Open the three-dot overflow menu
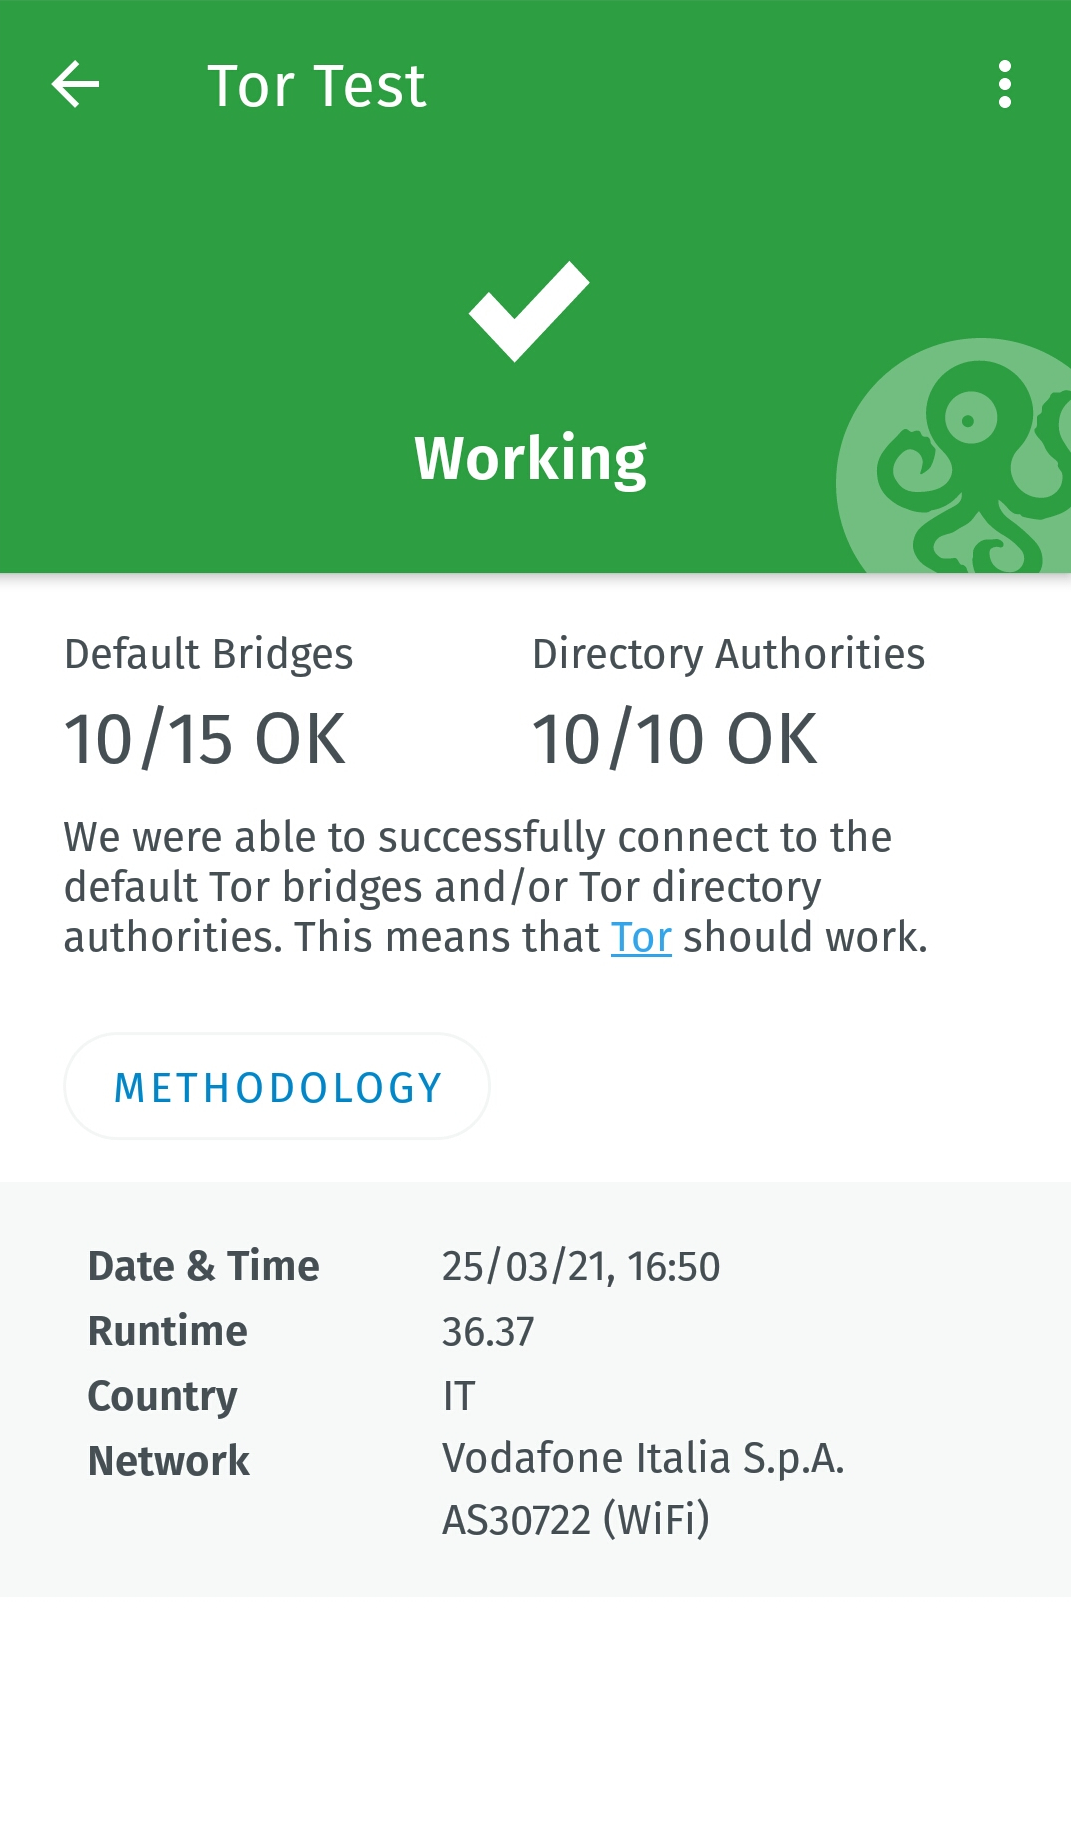 [x=1004, y=84]
